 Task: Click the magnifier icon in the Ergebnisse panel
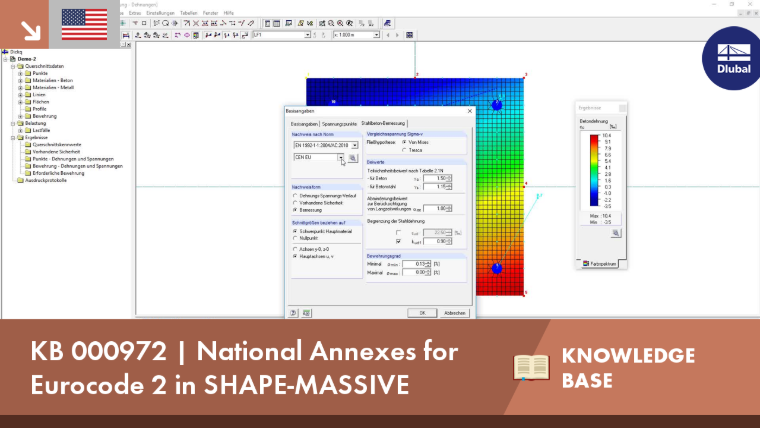[616, 233]
